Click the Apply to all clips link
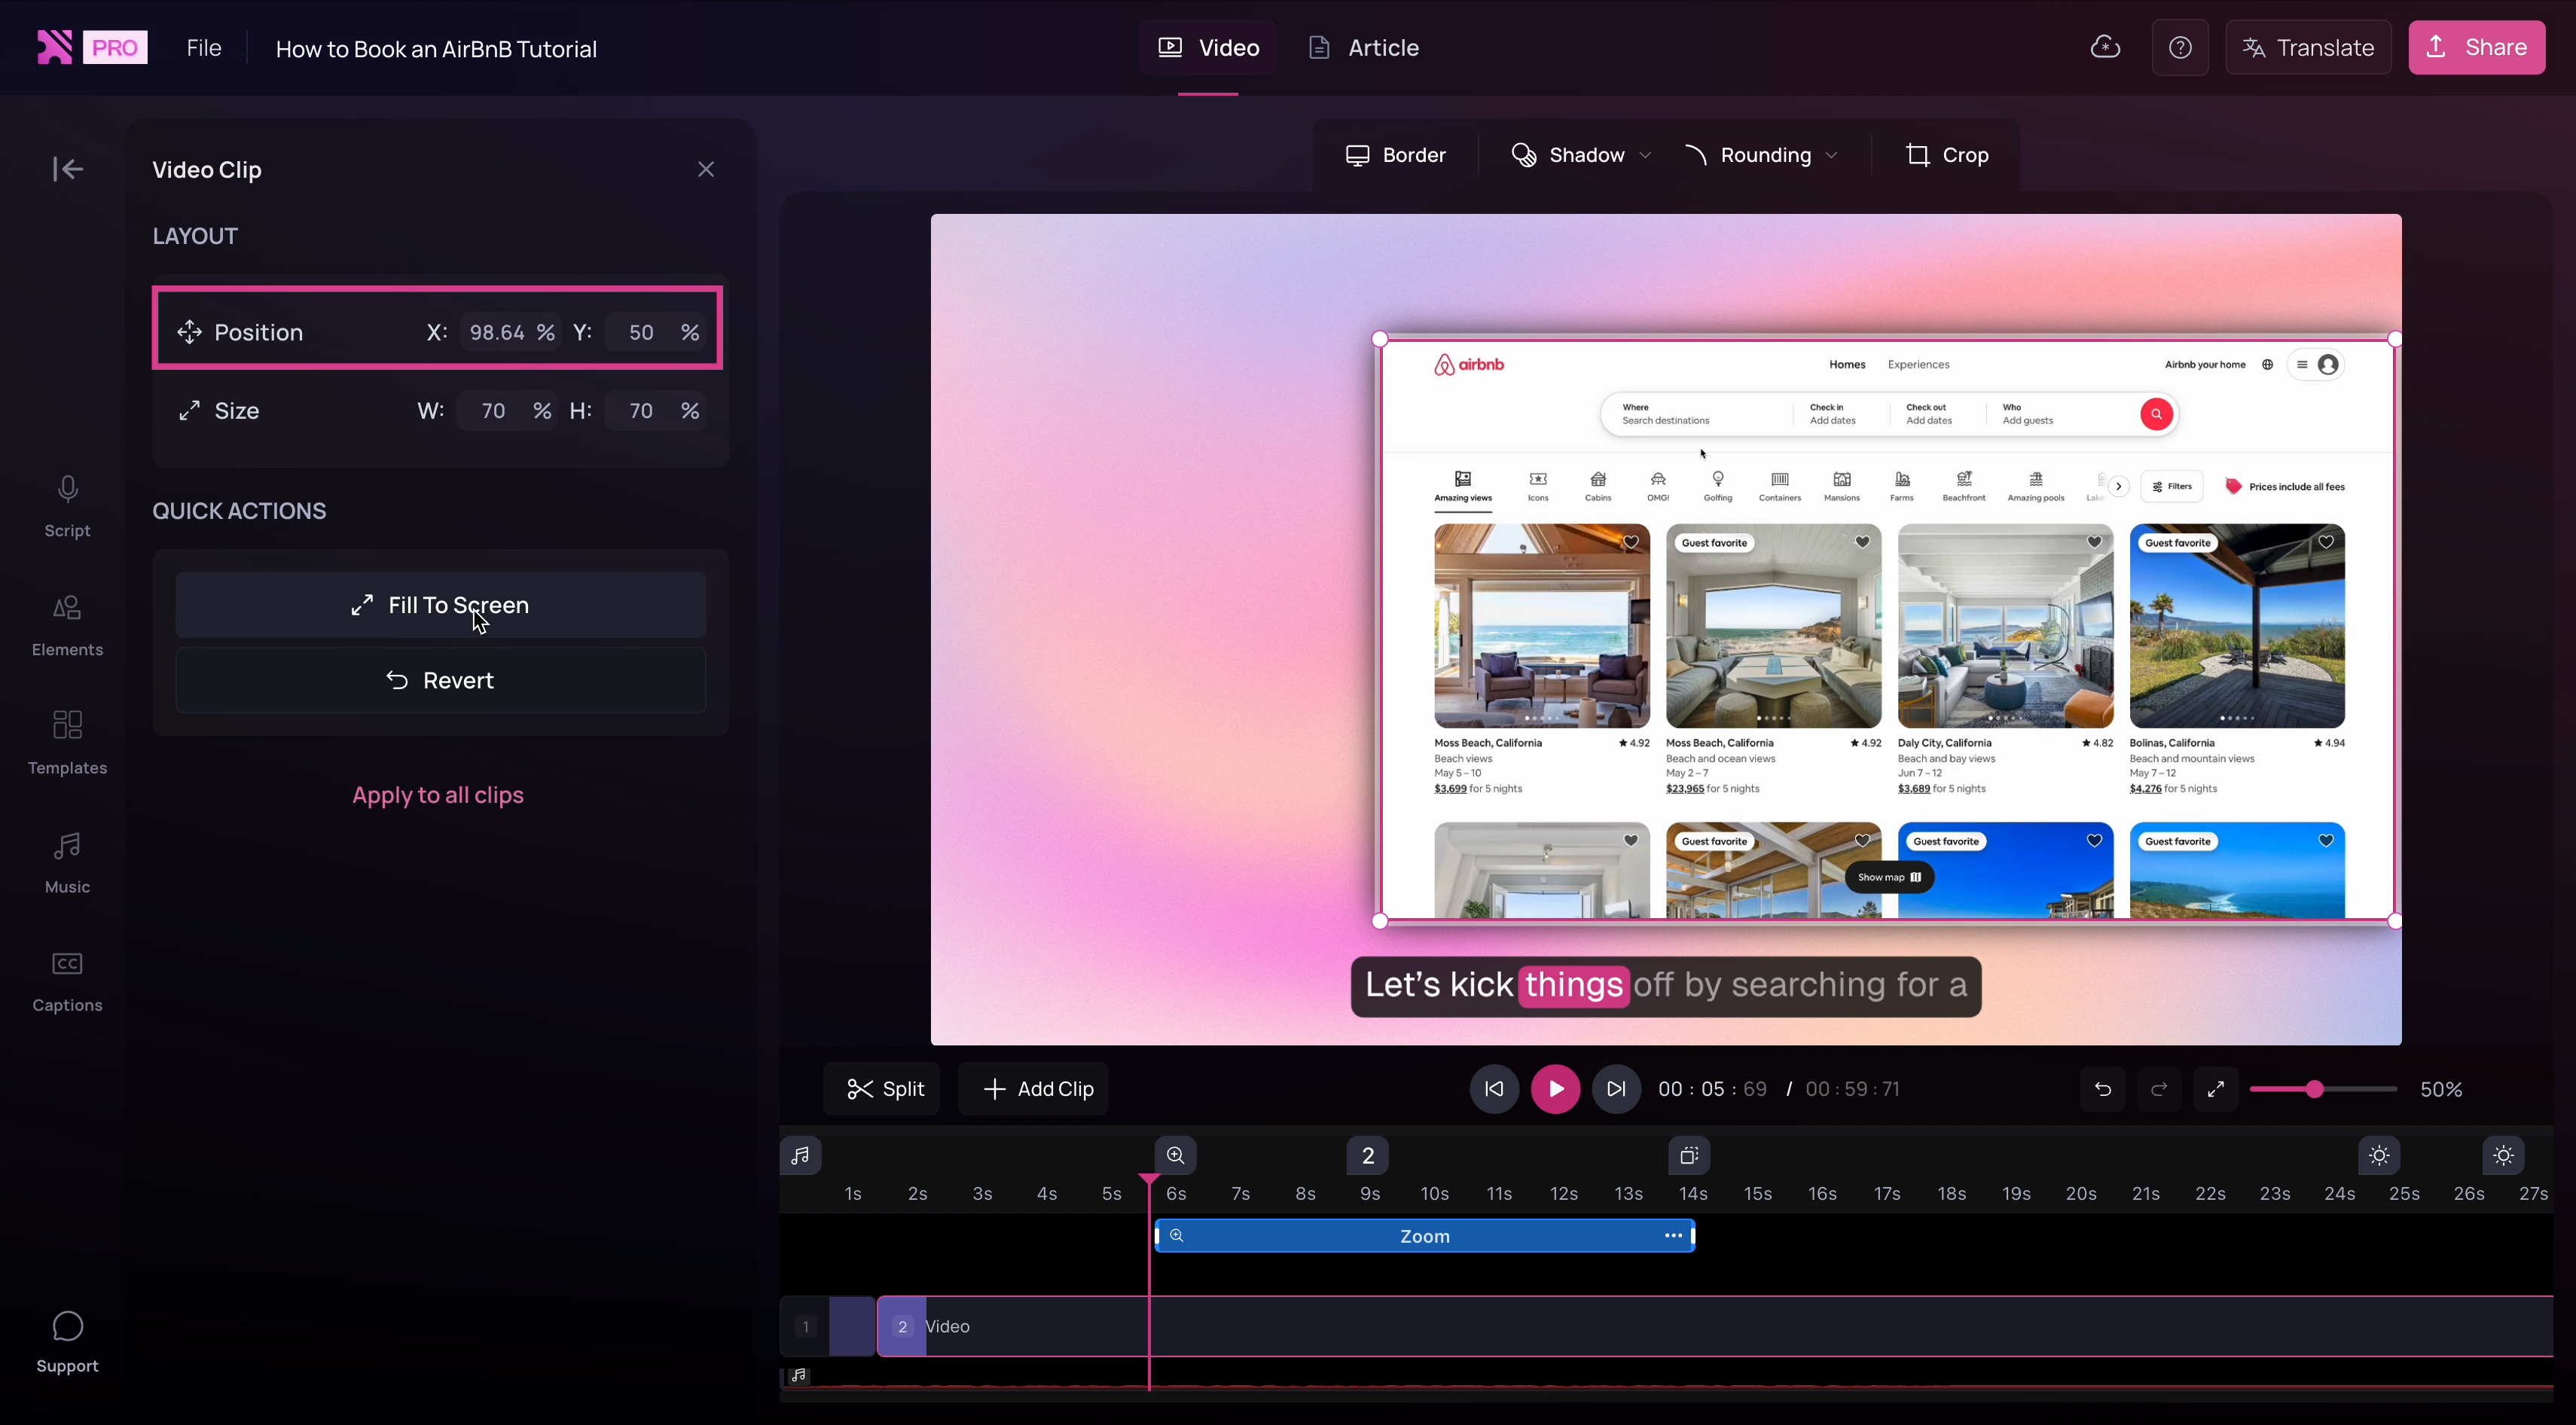2576x1425 pixels. pyautogui.click(x=438, y=795)
